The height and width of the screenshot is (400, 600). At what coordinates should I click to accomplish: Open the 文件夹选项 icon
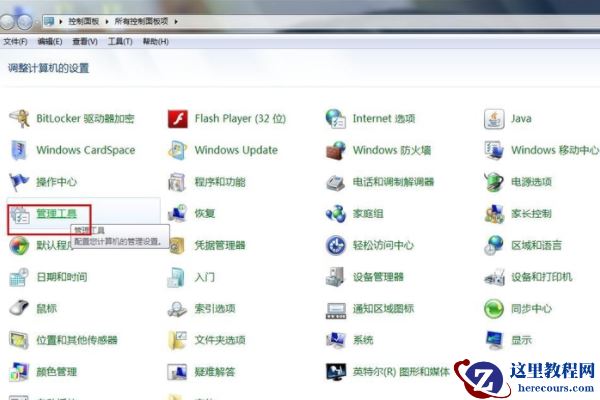178,340
